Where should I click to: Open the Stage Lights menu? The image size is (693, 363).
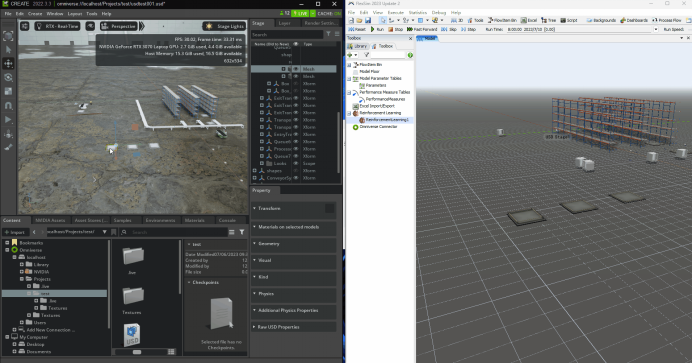[x=224, y=27]
